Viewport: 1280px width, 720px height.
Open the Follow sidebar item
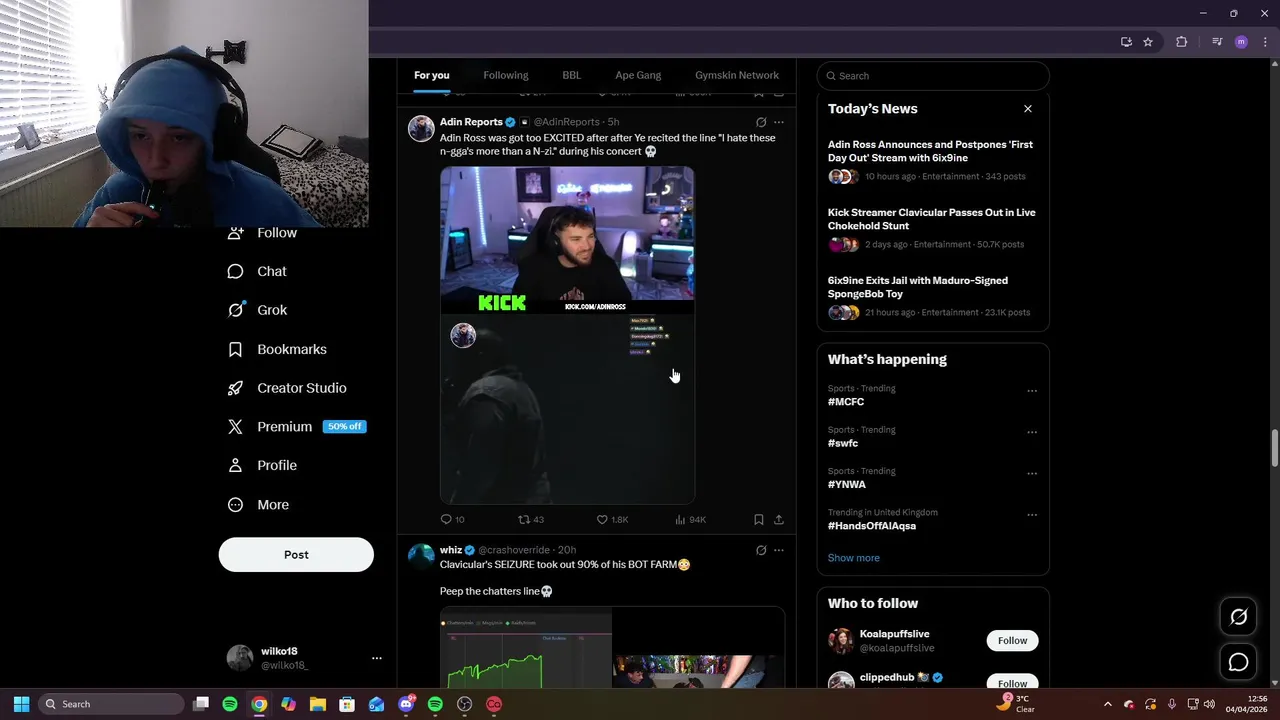coord(263,233)
